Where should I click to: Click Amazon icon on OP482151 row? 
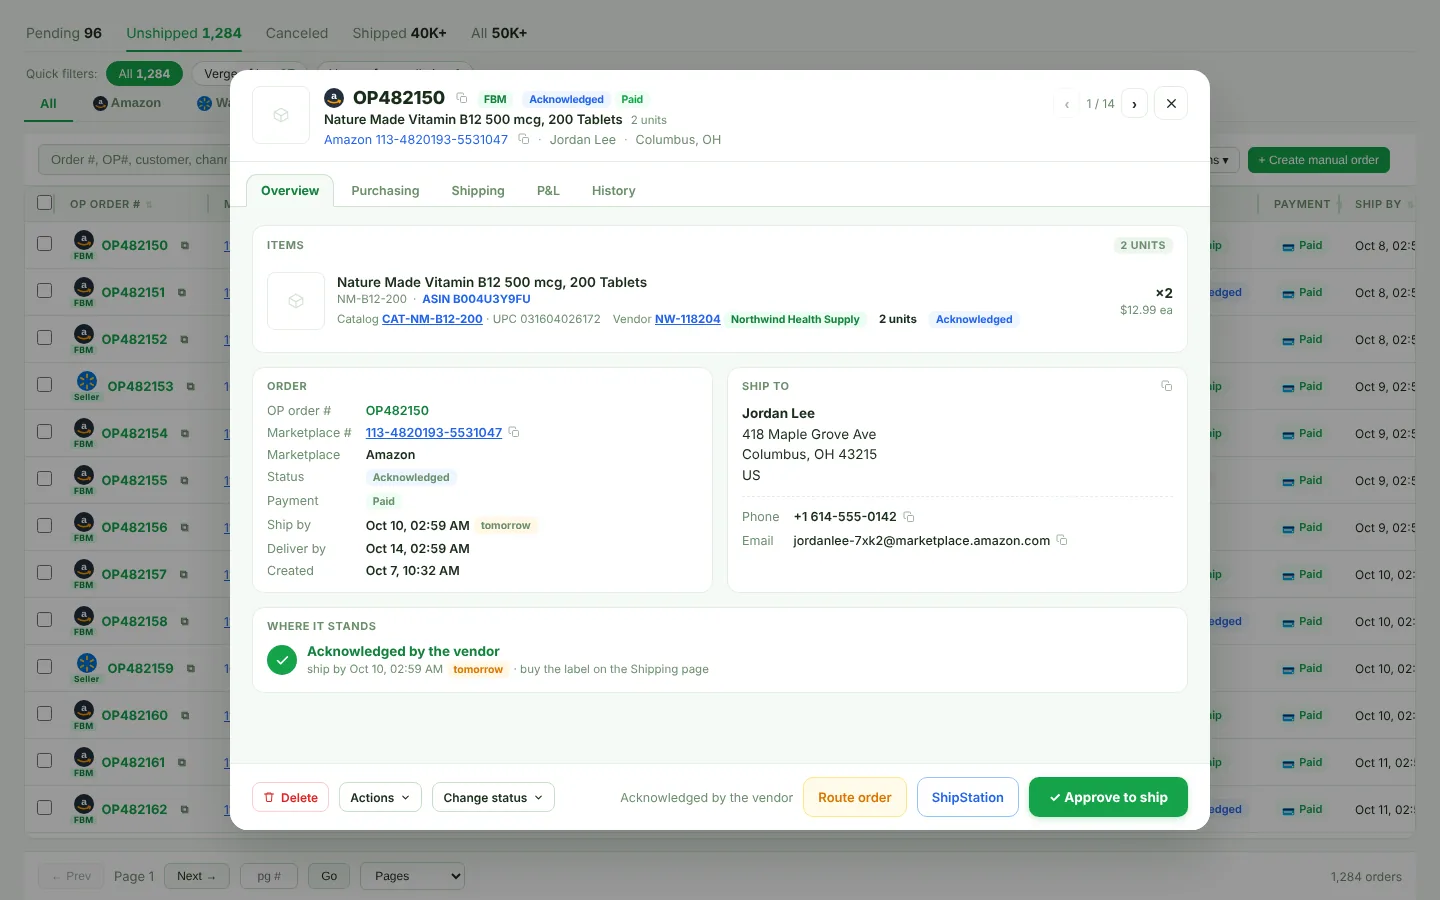coord(84,286)
